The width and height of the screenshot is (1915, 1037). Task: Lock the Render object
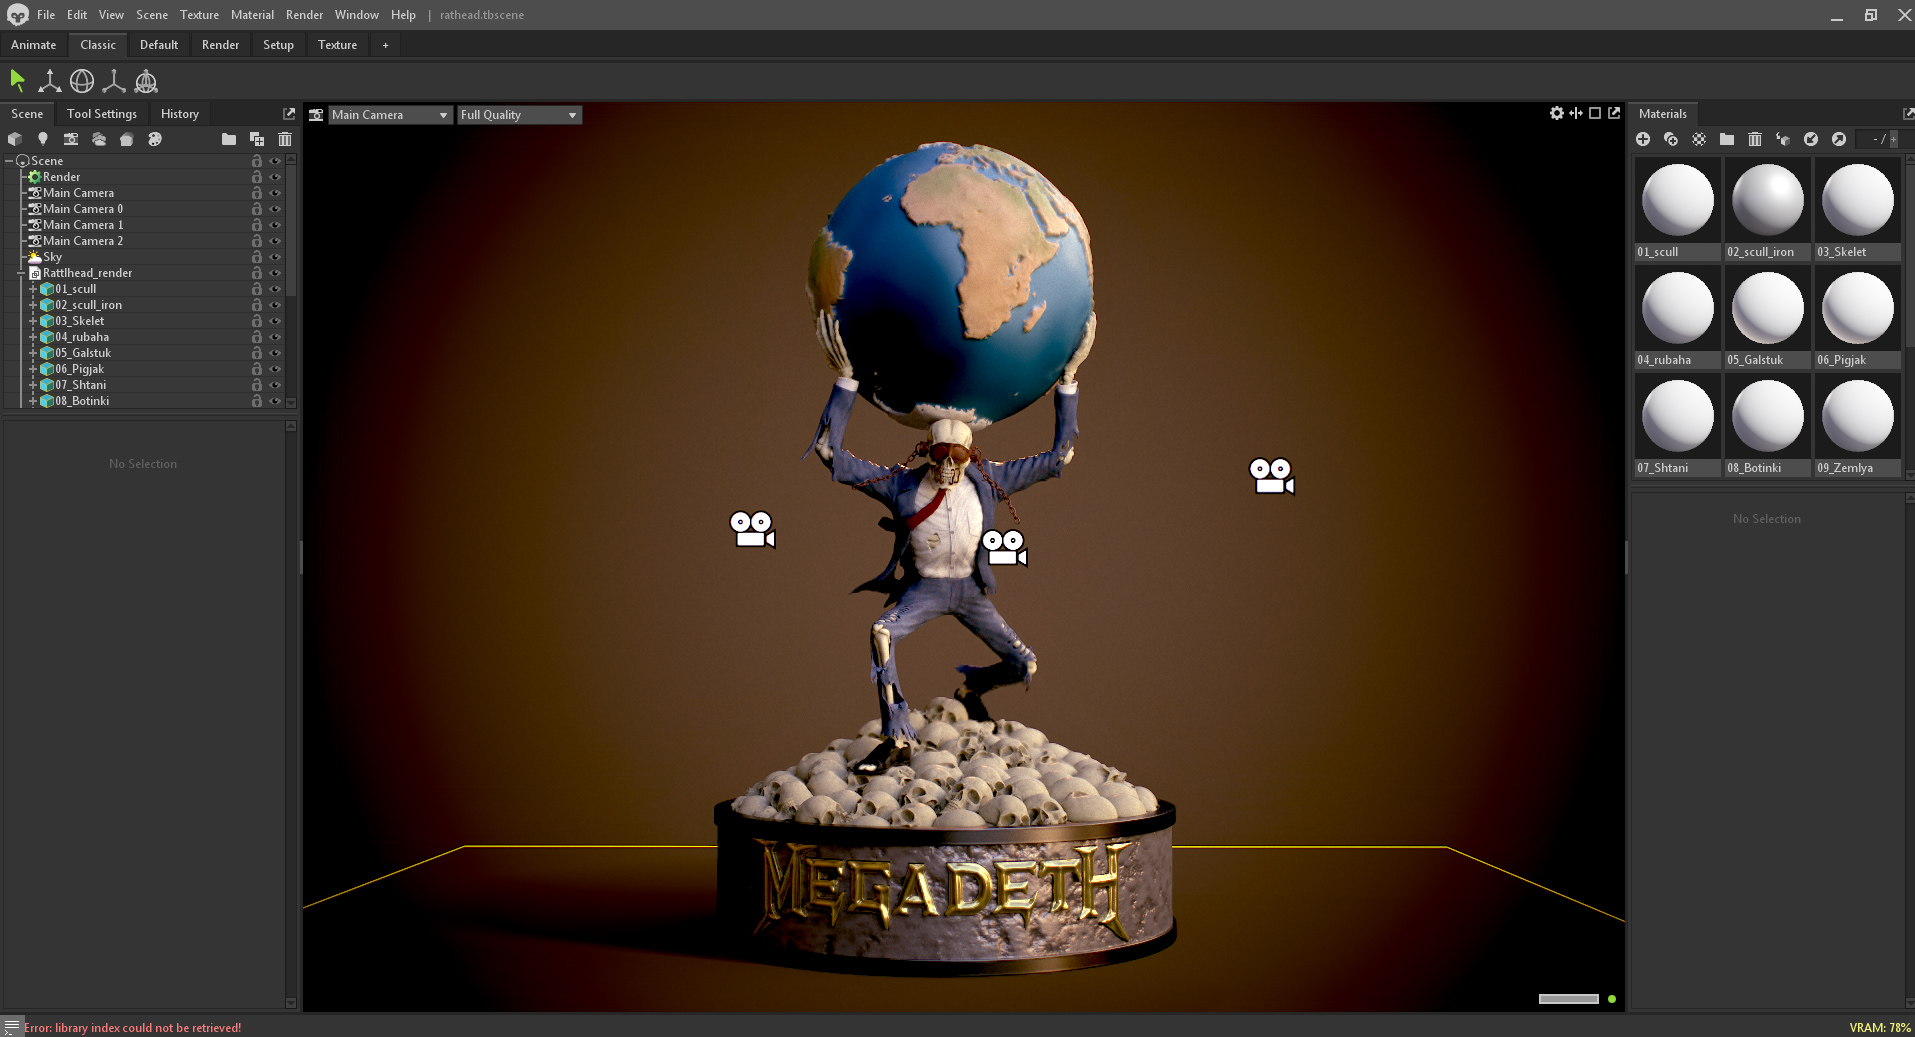[x=257, y=177]
